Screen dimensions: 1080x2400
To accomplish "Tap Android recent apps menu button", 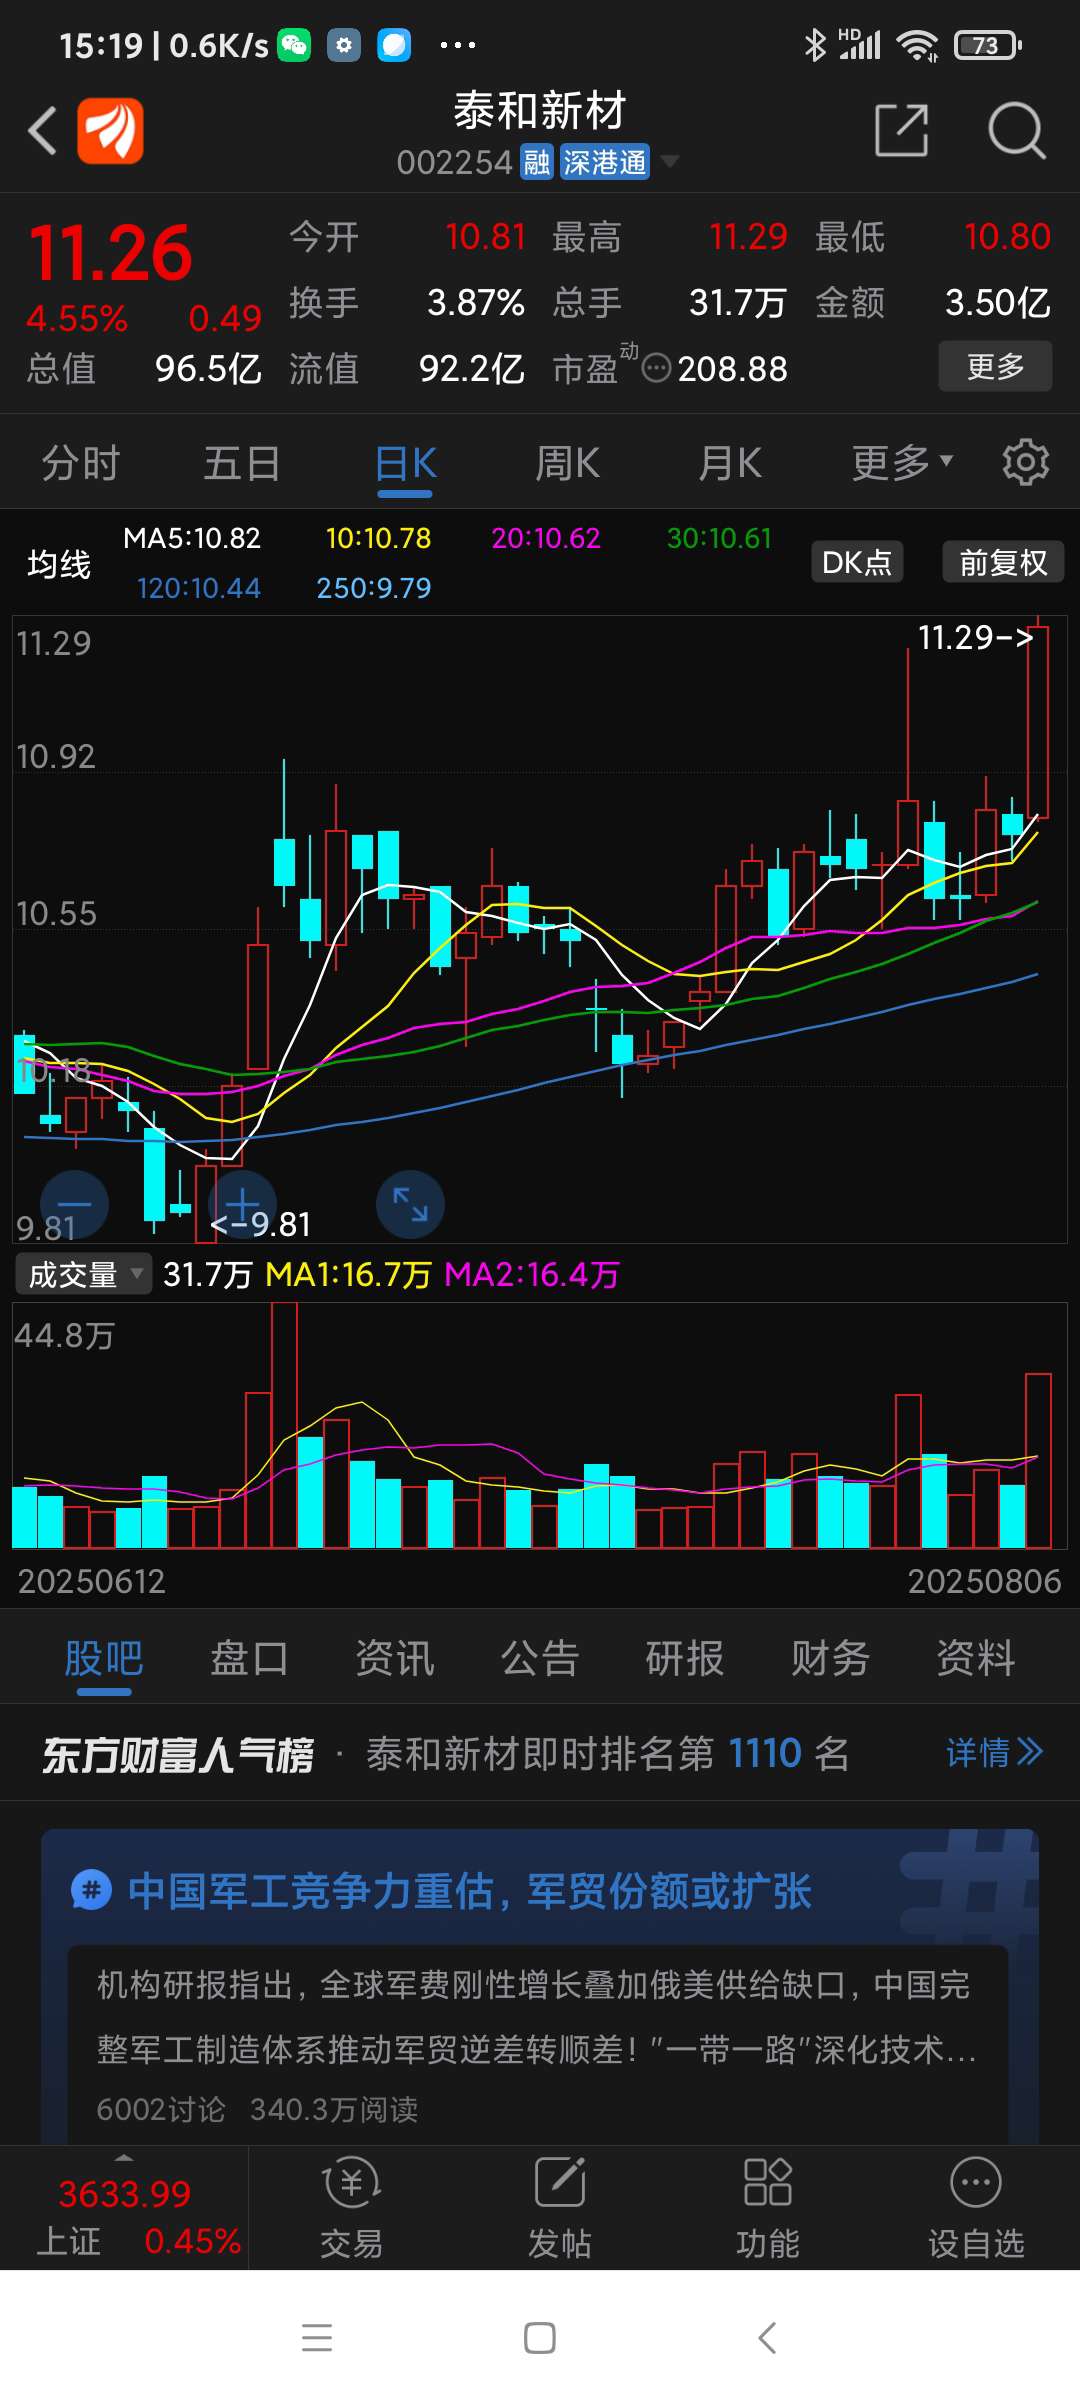I will click(x=317, y=2338).
